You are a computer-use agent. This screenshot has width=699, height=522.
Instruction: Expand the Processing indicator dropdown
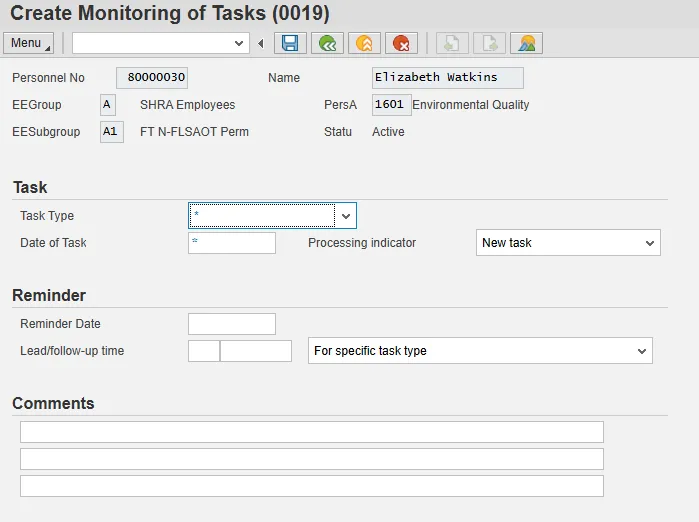[649, 243]
